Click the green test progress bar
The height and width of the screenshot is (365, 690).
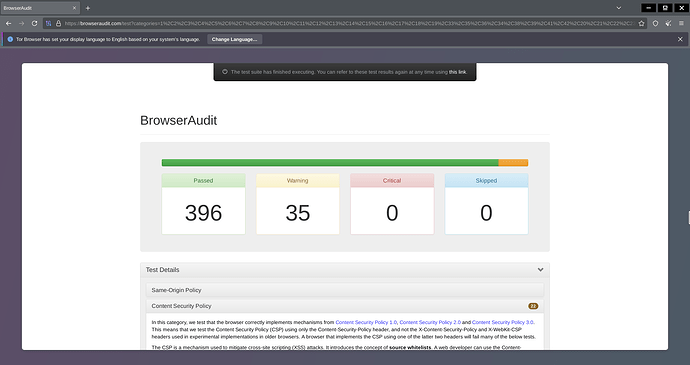[330, 162]
